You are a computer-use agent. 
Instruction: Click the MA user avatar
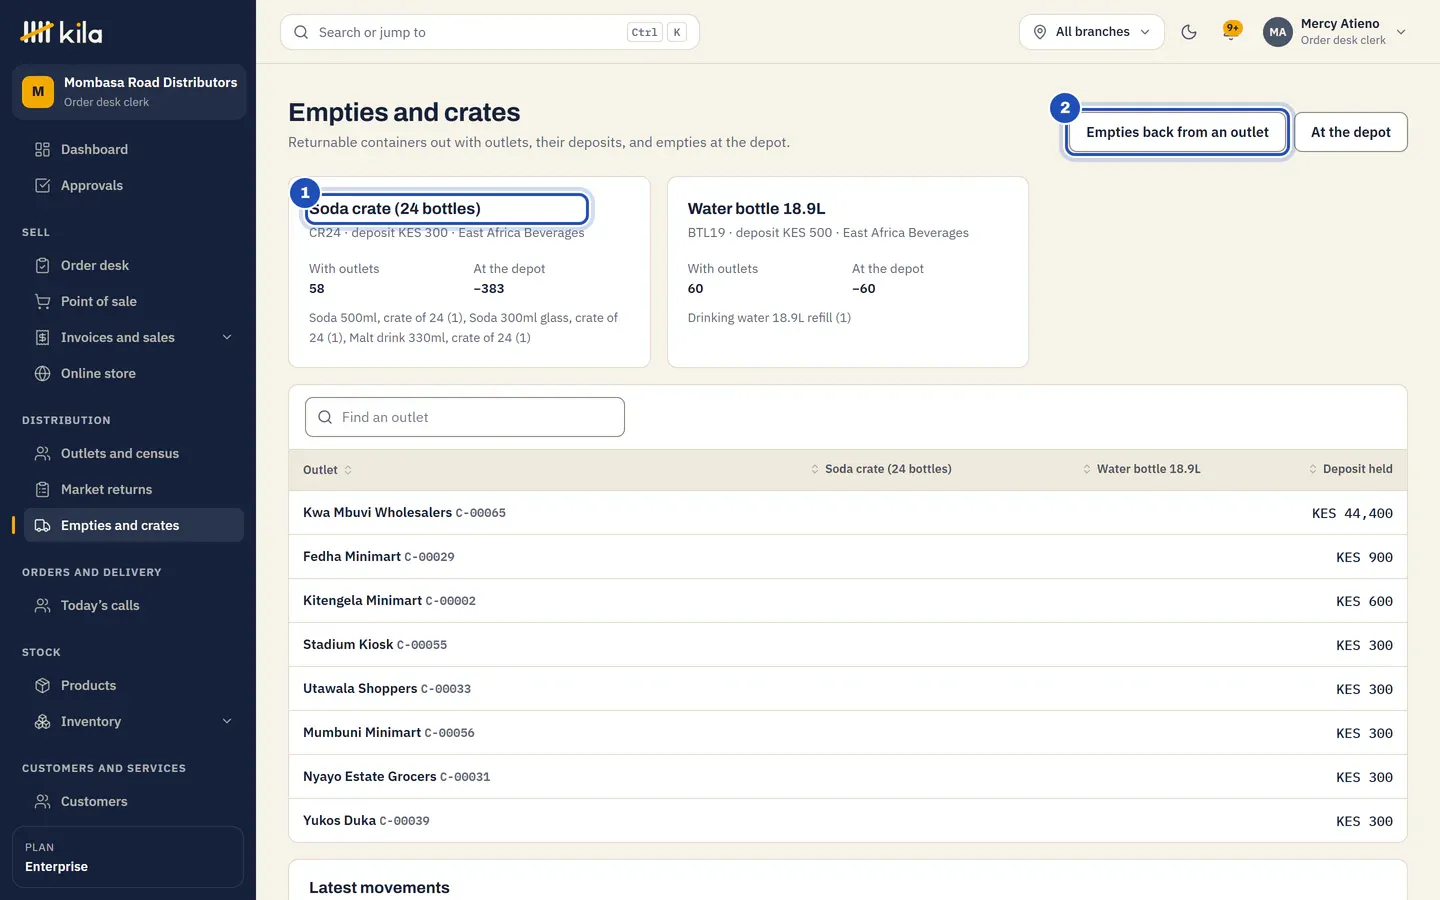point(1278,32)
